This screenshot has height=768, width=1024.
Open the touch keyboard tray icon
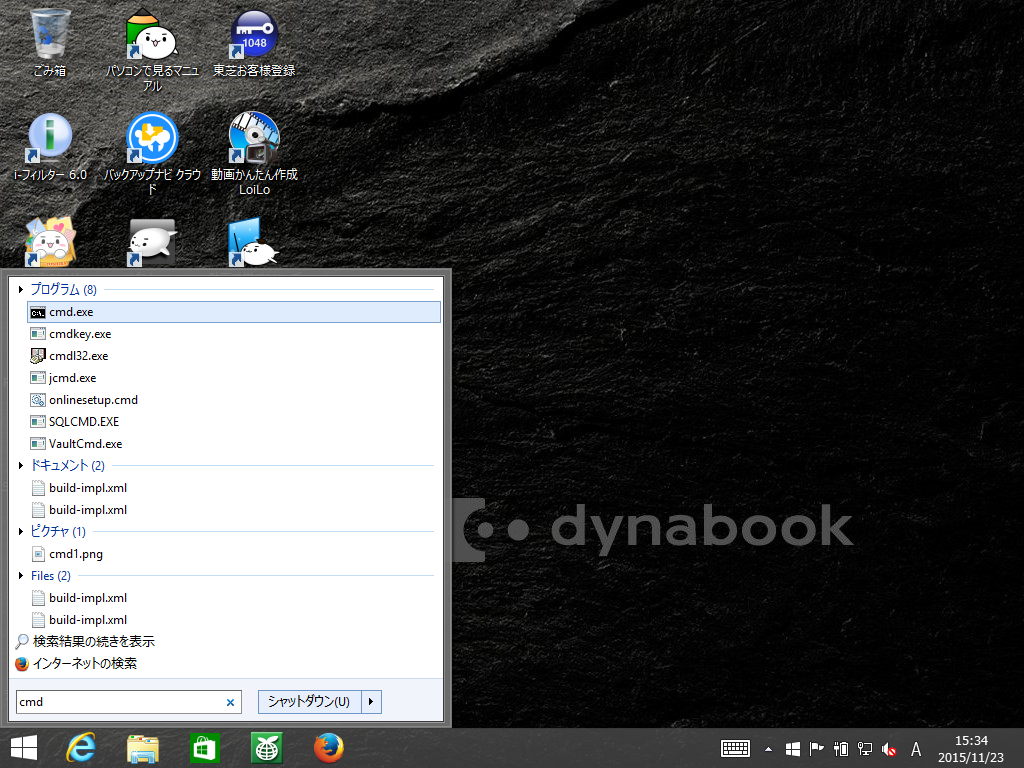tap(735, 748)
